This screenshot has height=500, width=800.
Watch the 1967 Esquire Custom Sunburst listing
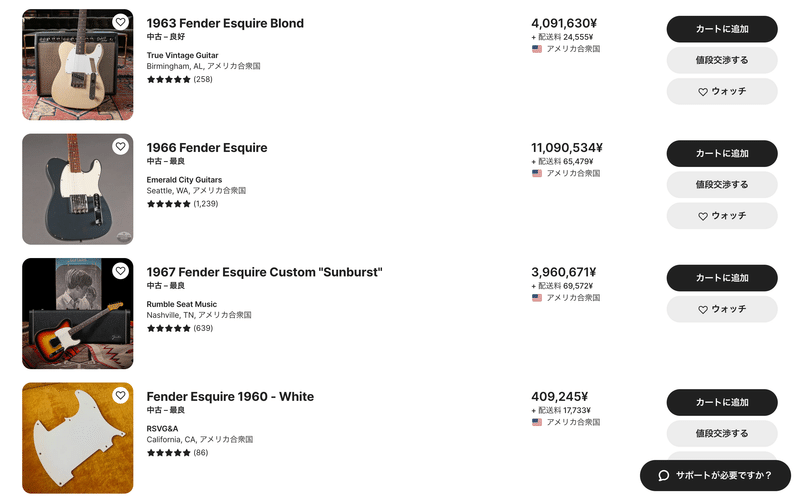722,309
